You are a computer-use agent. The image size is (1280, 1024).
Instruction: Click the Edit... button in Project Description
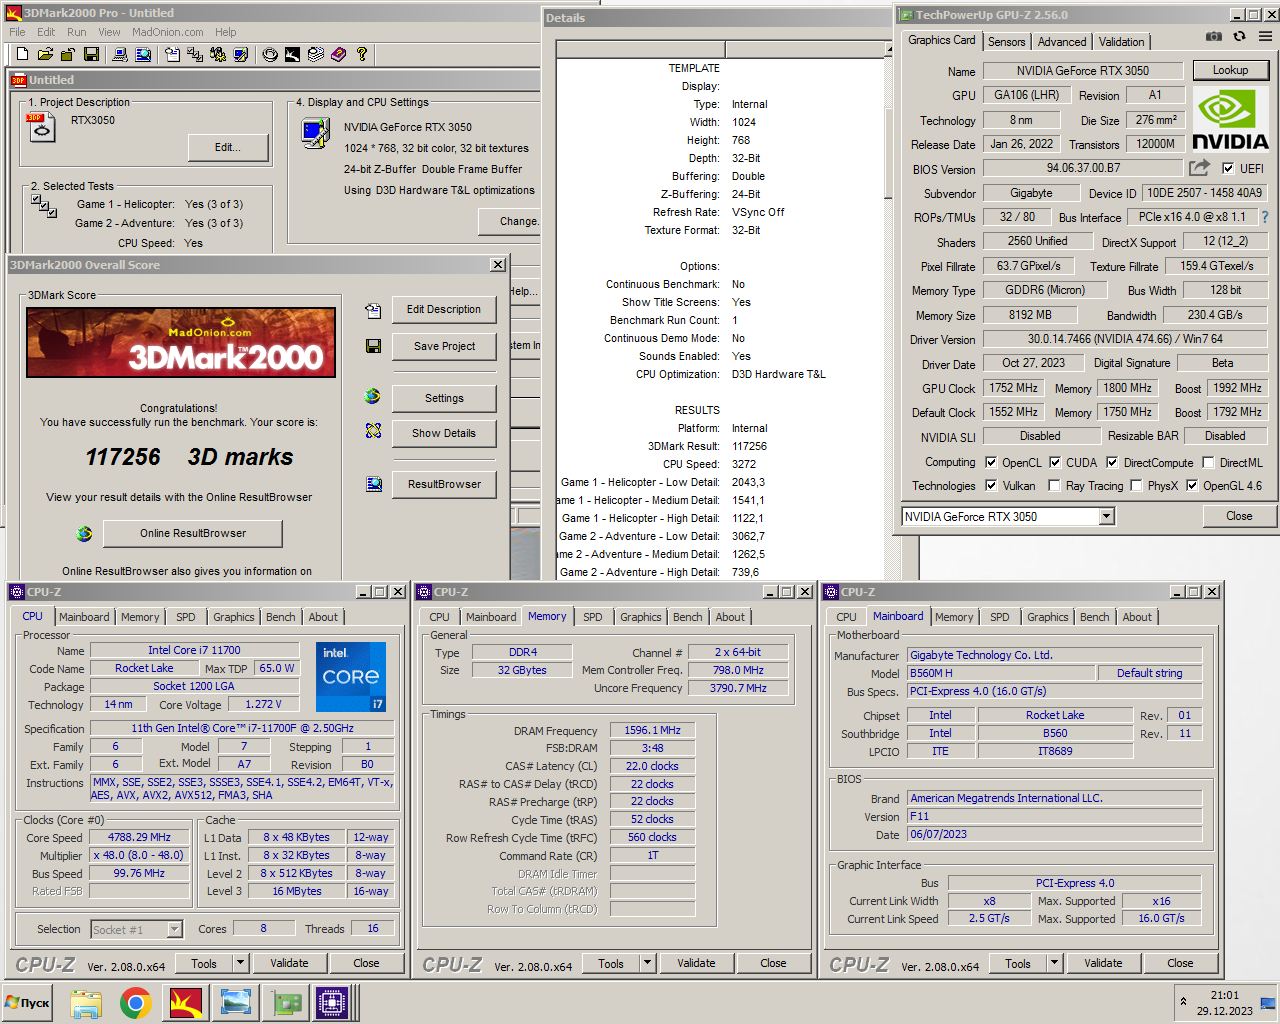tap(228, 147)
